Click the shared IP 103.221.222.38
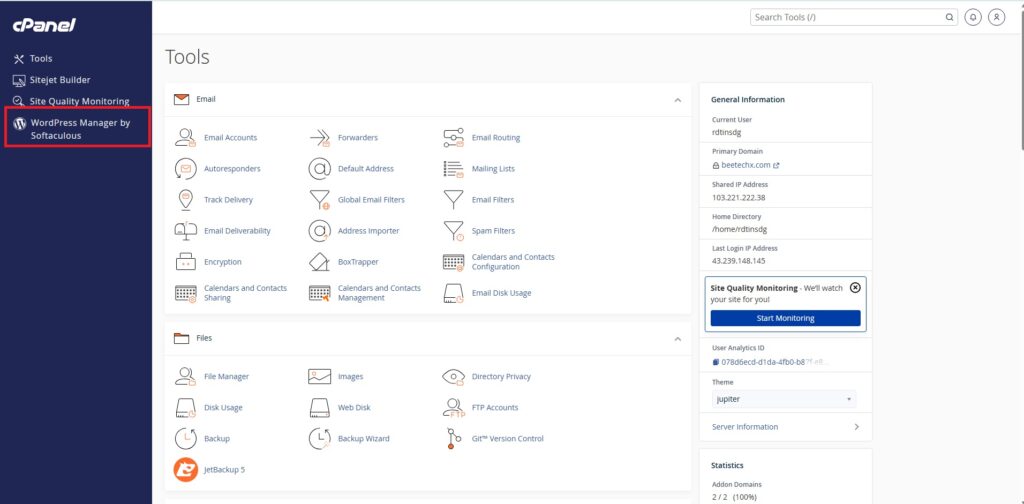The height and width of the screenshot is (504, 1024). (x=739, y=197)
